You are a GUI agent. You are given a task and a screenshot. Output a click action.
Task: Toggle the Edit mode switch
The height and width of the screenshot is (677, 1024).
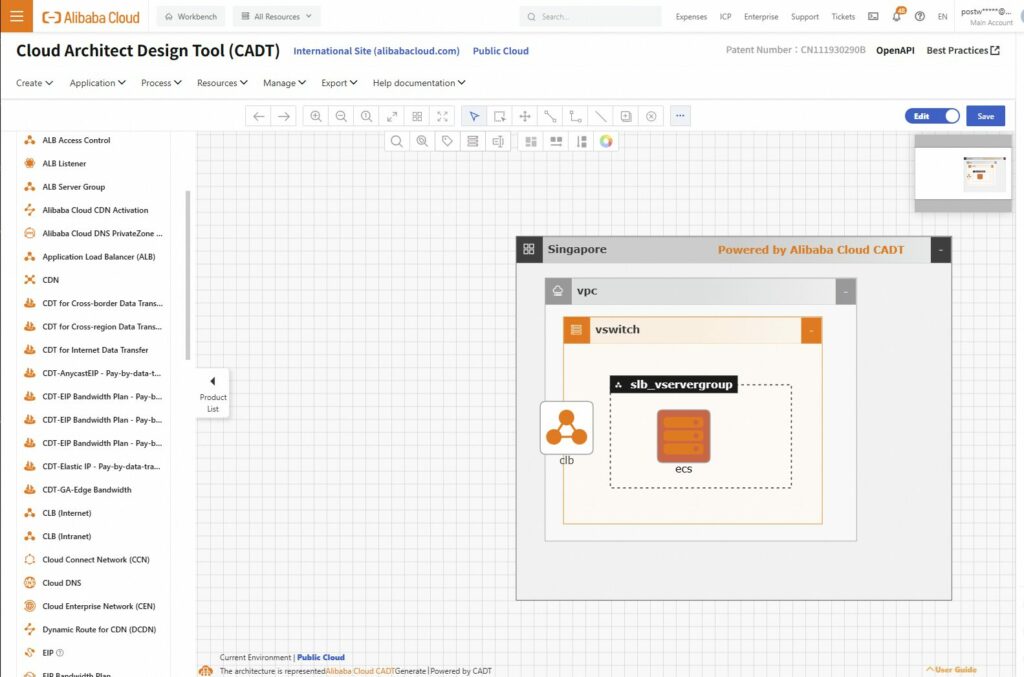click(x=932, y=116)
